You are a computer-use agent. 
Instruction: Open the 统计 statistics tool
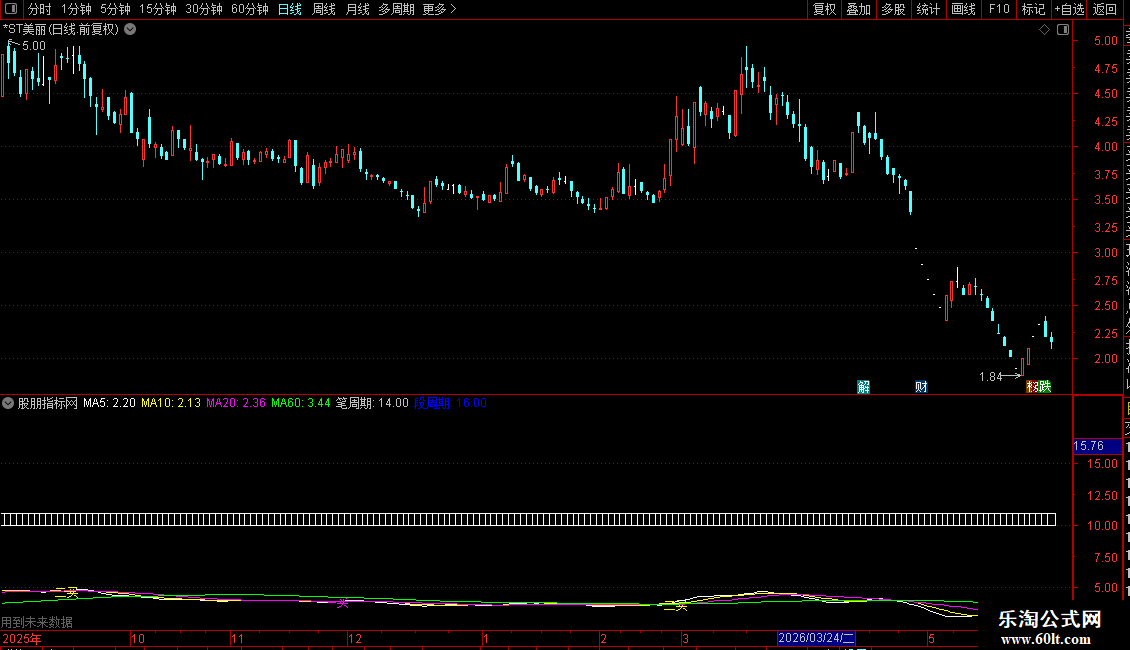928,9
